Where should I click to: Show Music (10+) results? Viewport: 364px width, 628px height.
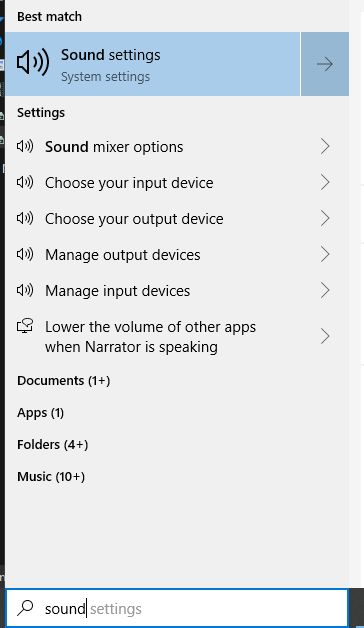click(x=51, y=477)
